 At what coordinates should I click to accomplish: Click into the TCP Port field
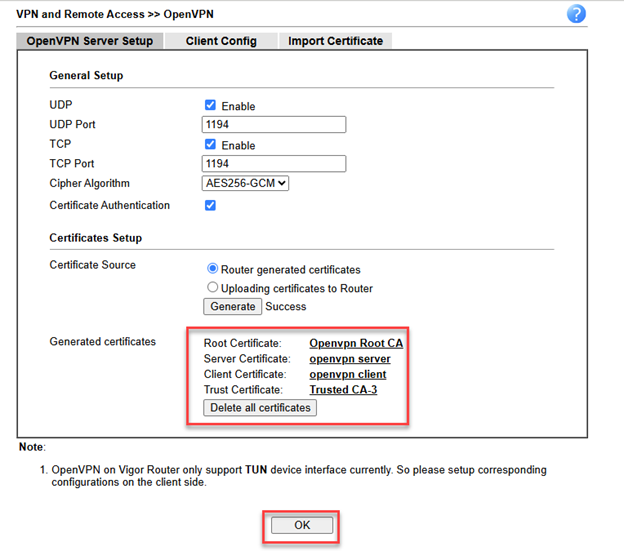tap(273, 164)
